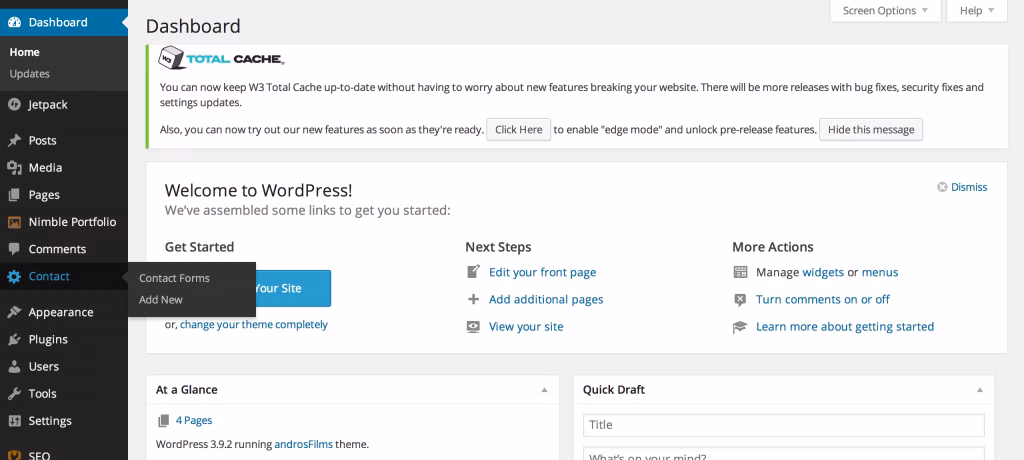
Task: Open the 4 Pages link
Action: click(x=194, y=420)
